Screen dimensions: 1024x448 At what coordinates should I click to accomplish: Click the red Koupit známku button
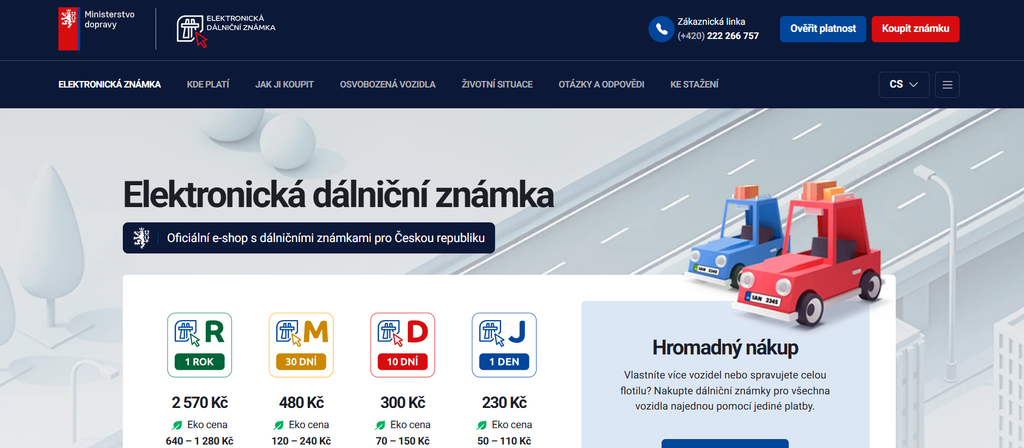(915, 29)
